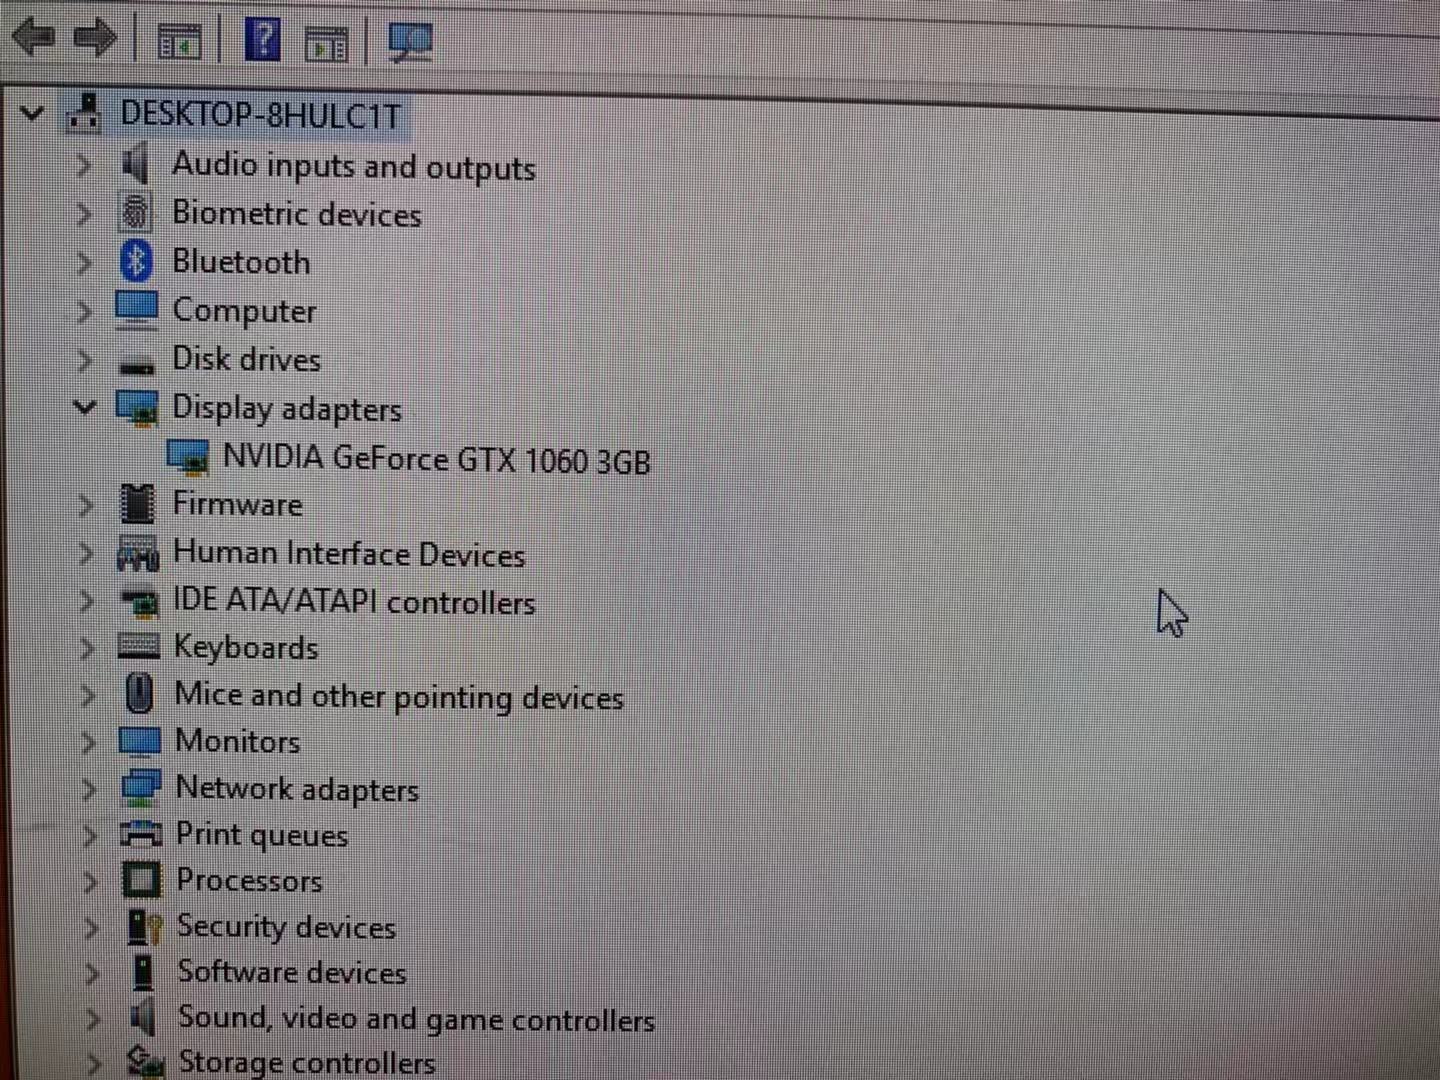Expand the Security devices category
1440x1080 pixels.
(x=92, y=928)
